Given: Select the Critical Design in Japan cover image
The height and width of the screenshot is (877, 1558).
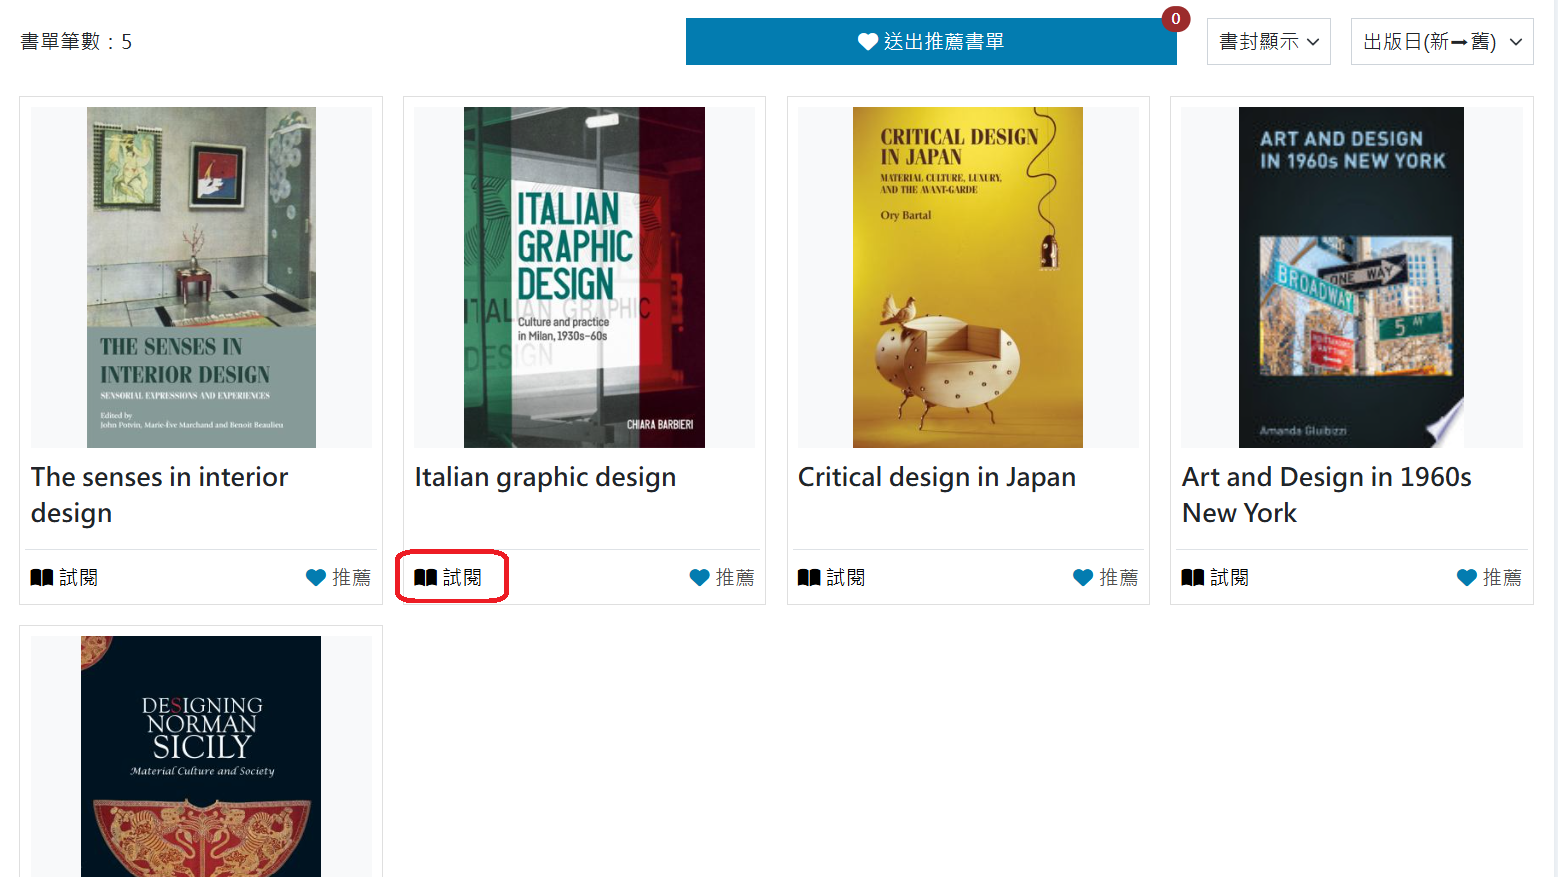Looking at the screenshot, I should click(x=968, y=277).
